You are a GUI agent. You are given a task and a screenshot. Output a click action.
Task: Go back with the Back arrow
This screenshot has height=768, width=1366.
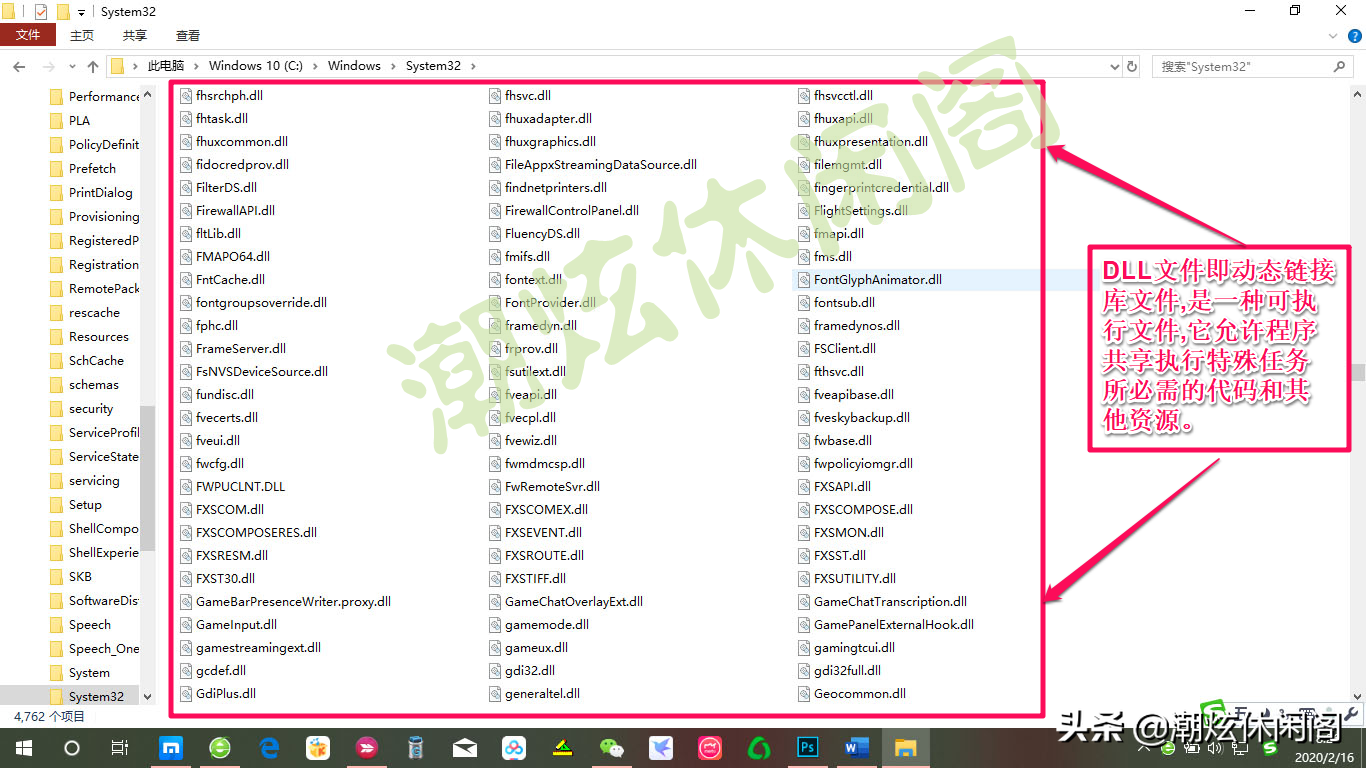click(19, 66)
